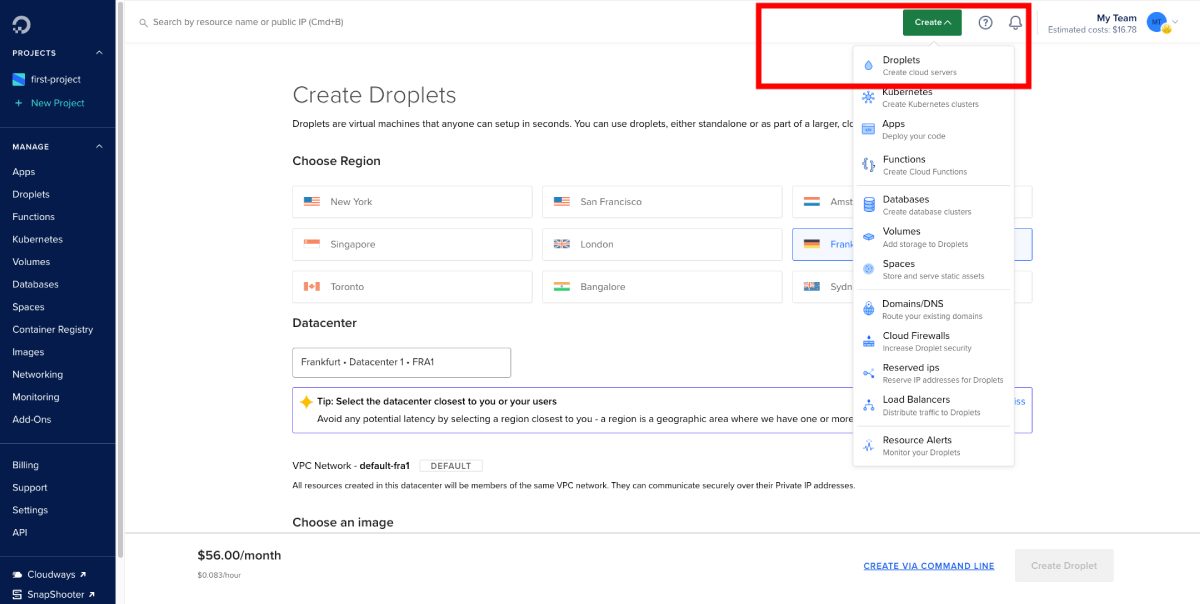The height and width of the screenshot is (604, 1200).
Task: Click the first-project icon in the sidebar
Action: pyautogui.click(x=18, y=79)
